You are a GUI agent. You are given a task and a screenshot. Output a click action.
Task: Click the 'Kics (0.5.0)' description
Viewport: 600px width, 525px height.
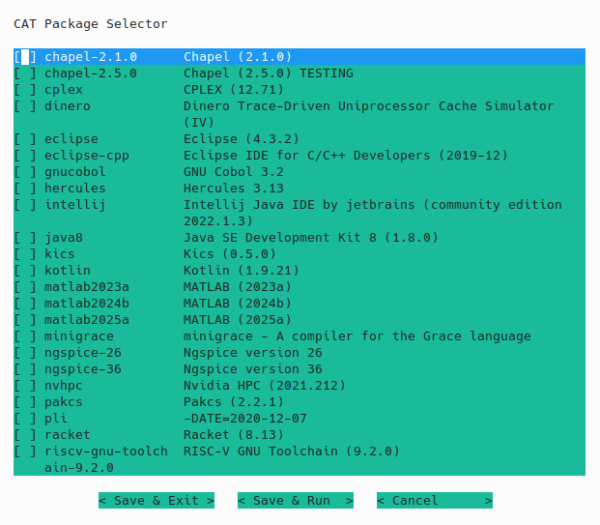[230, 254]
